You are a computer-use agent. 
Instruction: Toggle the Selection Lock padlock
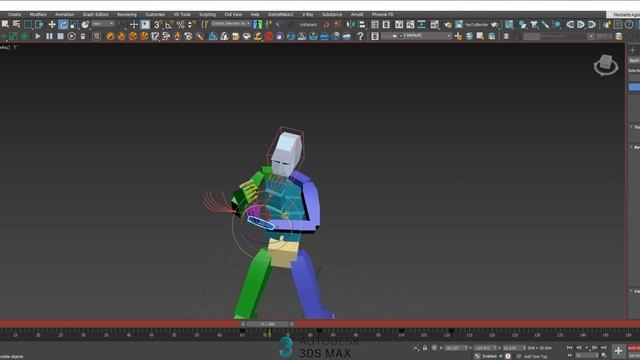pos(425,348)
